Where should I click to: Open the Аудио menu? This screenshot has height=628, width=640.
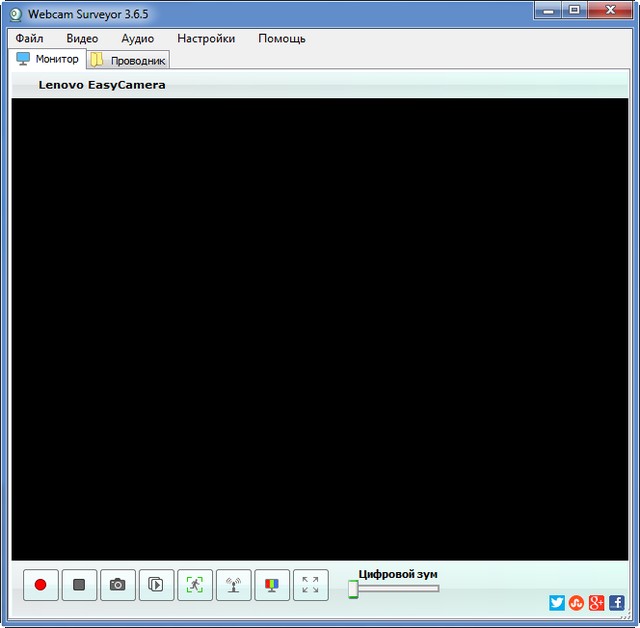click(137, 38)
